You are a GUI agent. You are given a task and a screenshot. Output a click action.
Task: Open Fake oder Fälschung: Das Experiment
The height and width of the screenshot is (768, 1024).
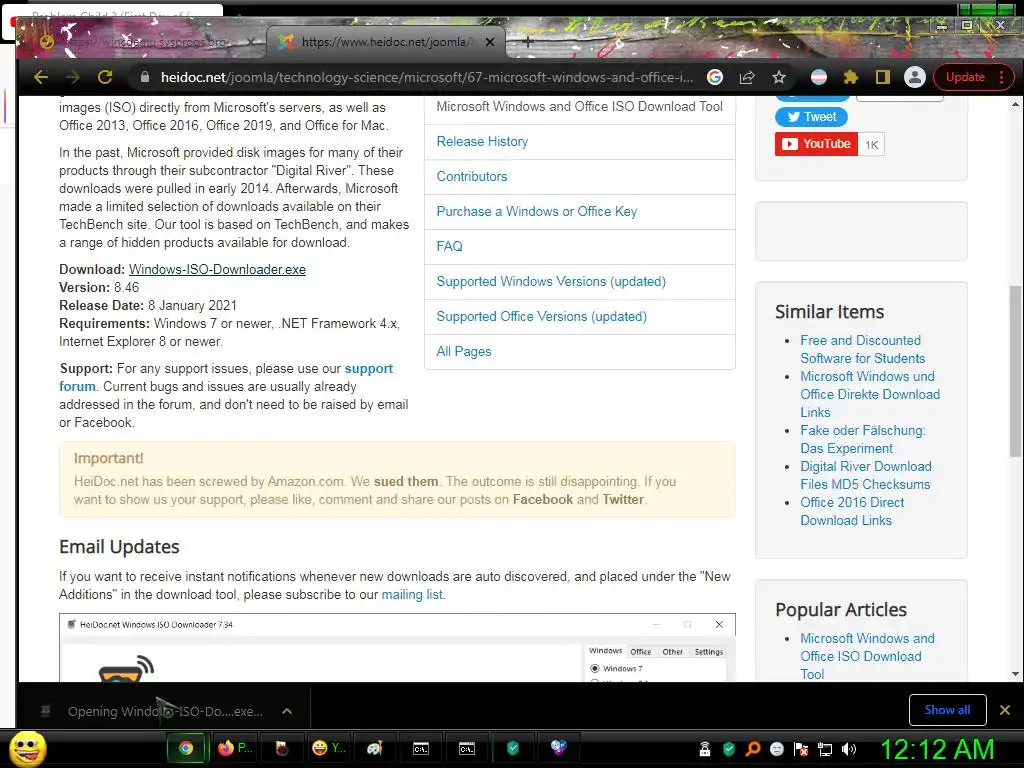coord(863,439)
